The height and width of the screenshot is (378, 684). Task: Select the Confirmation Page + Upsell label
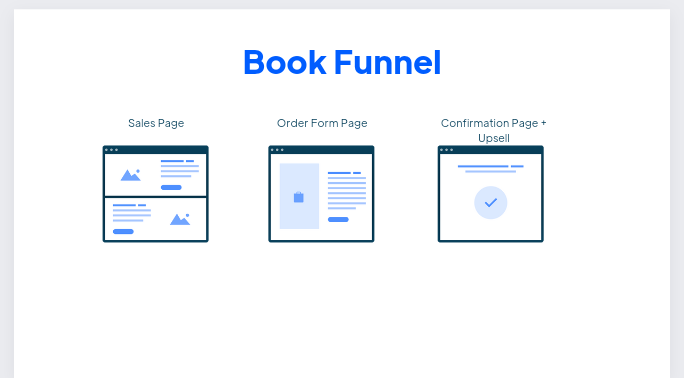coord(493,130)
